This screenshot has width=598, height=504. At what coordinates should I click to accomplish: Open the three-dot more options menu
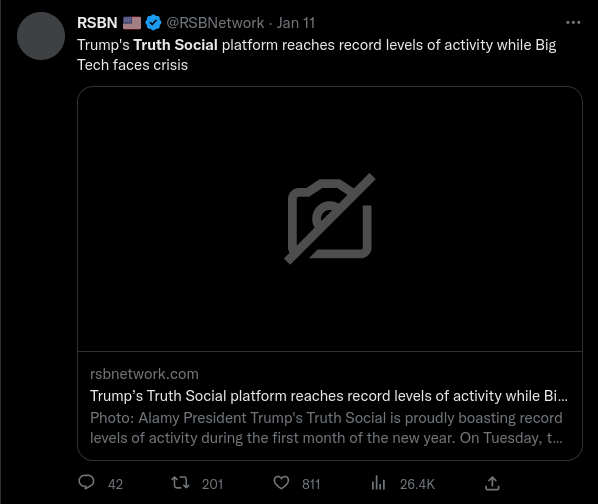click(x=573, y=23)
